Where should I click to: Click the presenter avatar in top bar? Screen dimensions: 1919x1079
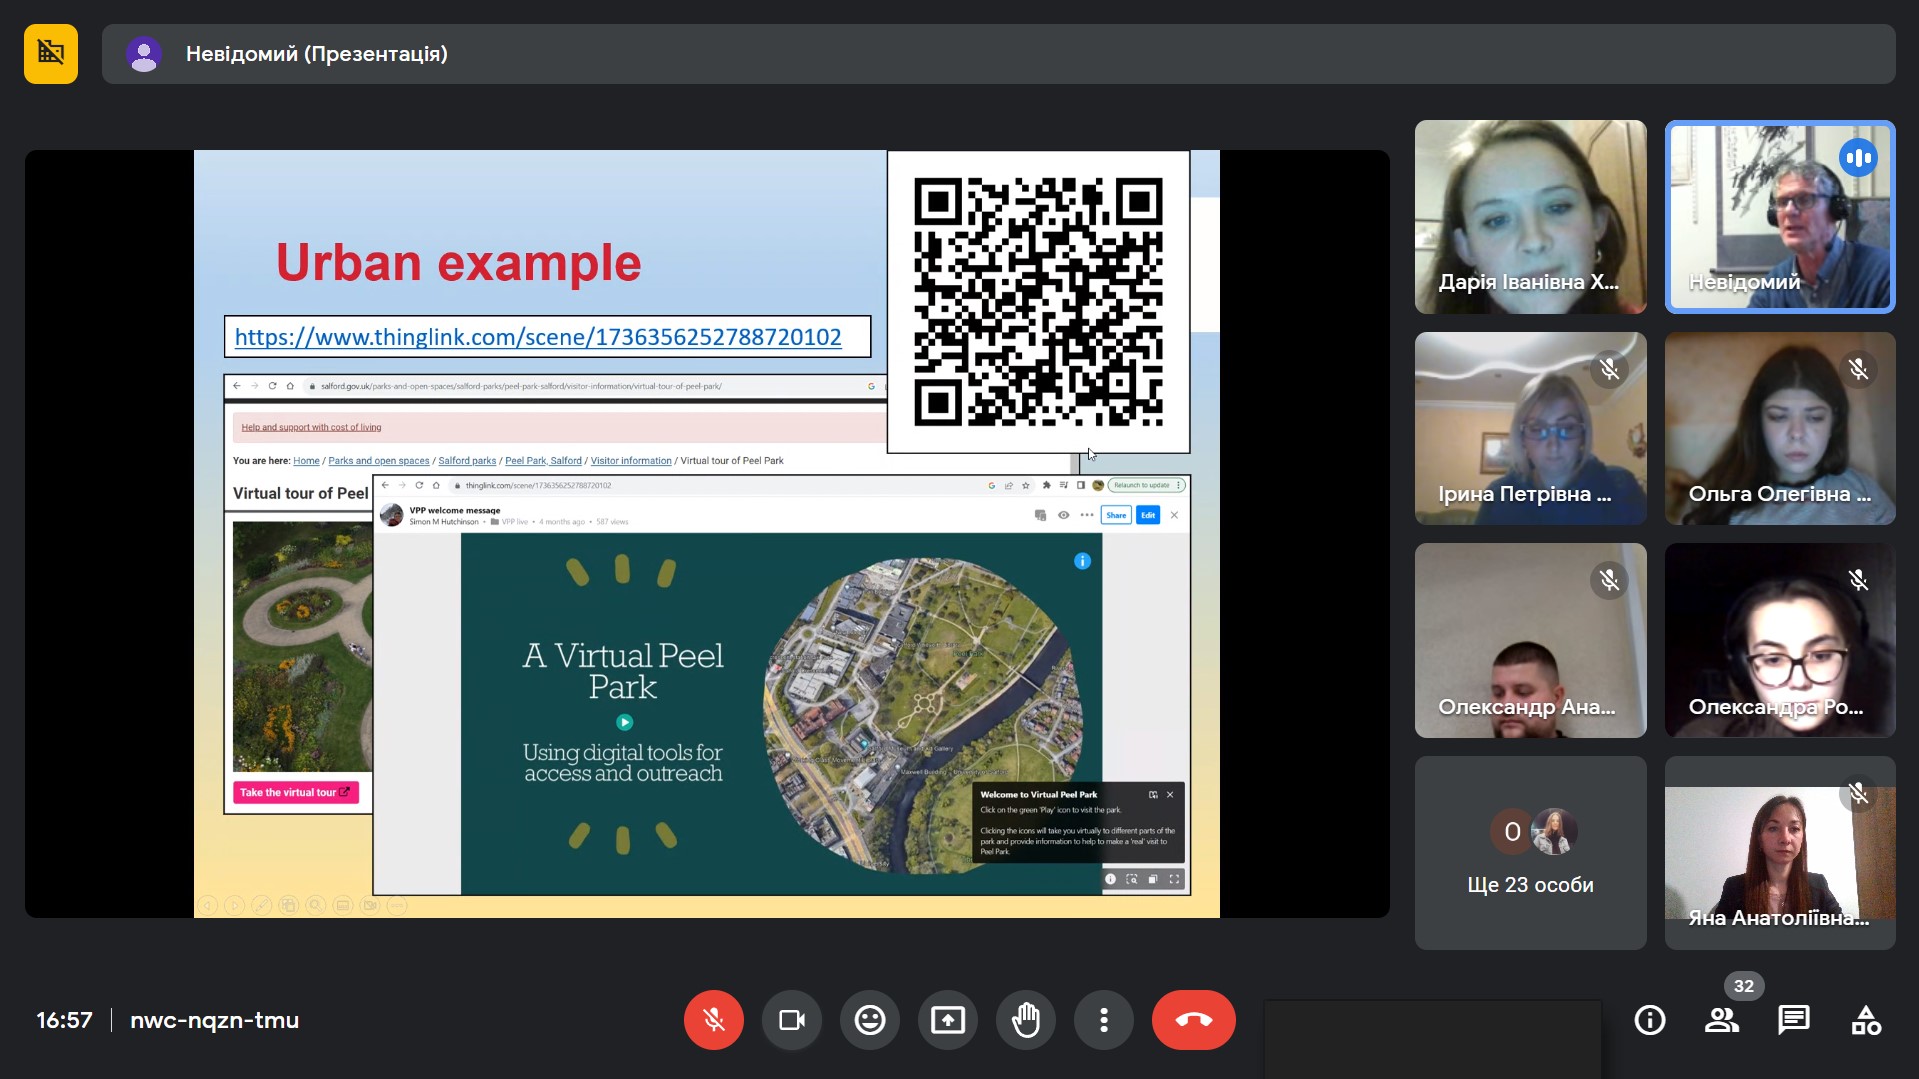(x=144, y=54)
